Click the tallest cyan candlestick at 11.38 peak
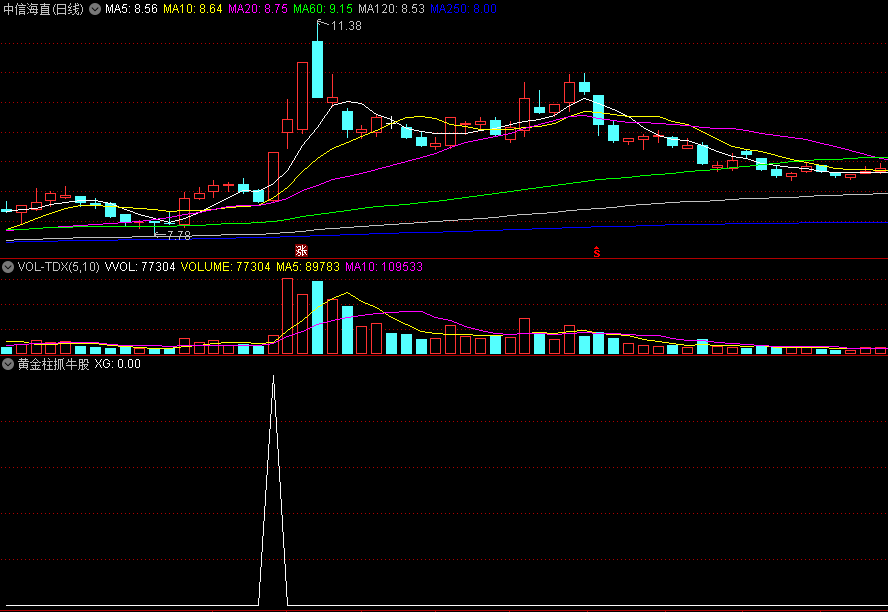888x612 pixels. 317,69
